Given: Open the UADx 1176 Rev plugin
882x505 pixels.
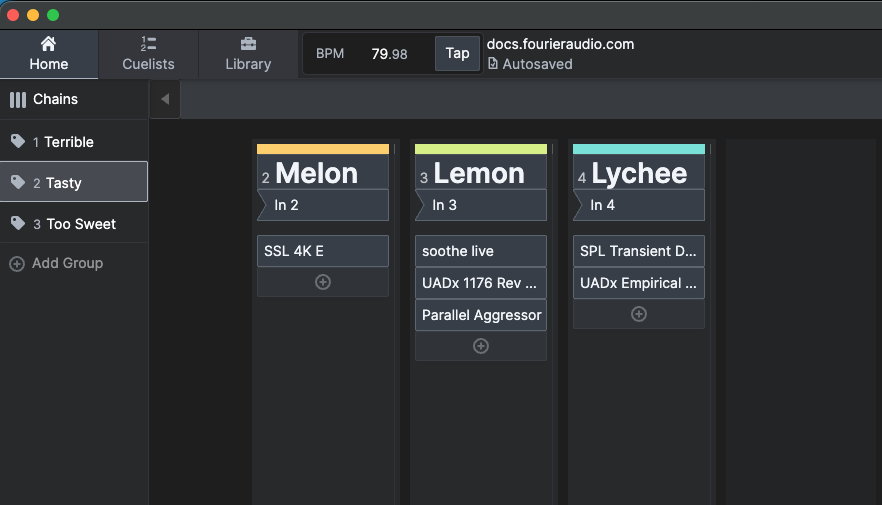Looking at the screenshot, I should pos(481,283).
